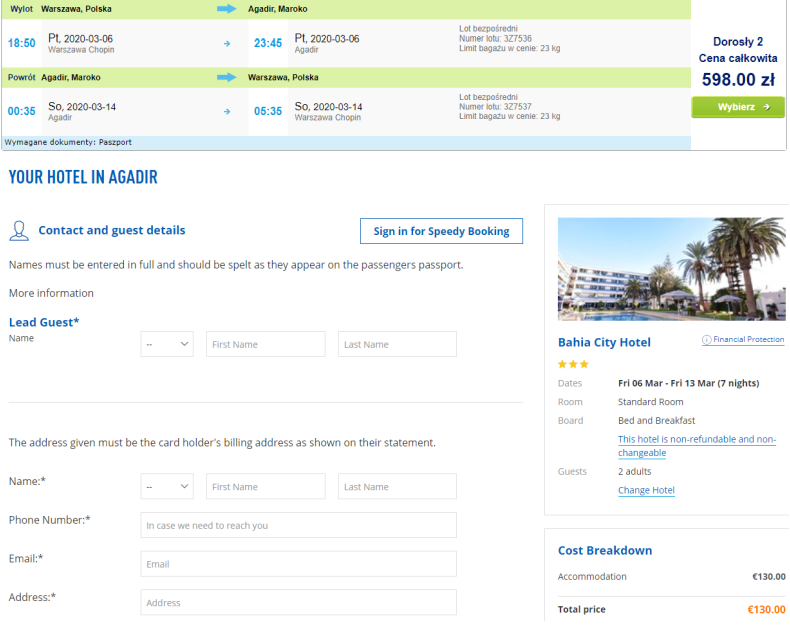Click the return flight small arrow
This screenshot has height=627, width=790.
coord(227,111)
